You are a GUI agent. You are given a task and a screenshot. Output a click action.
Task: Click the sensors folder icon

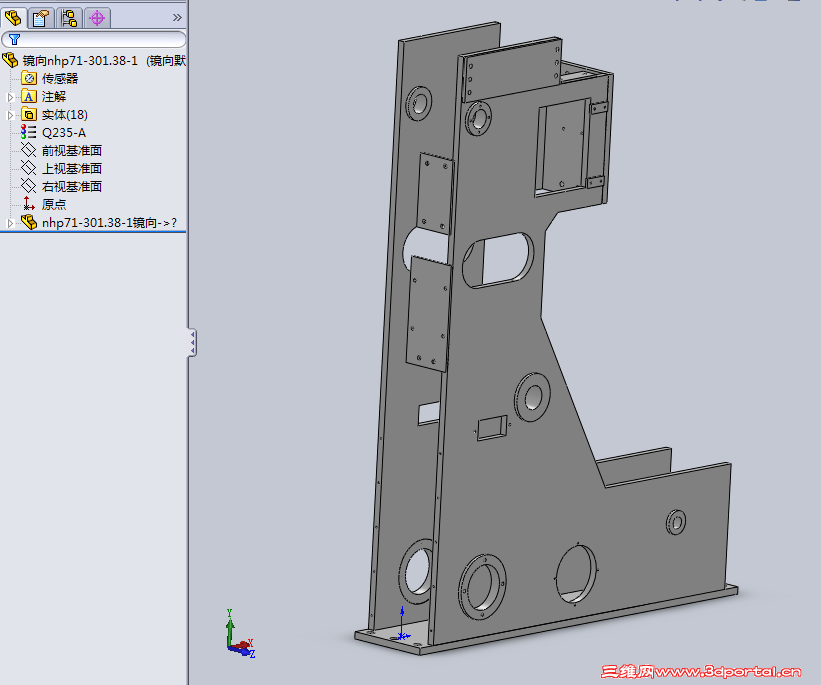29,79
